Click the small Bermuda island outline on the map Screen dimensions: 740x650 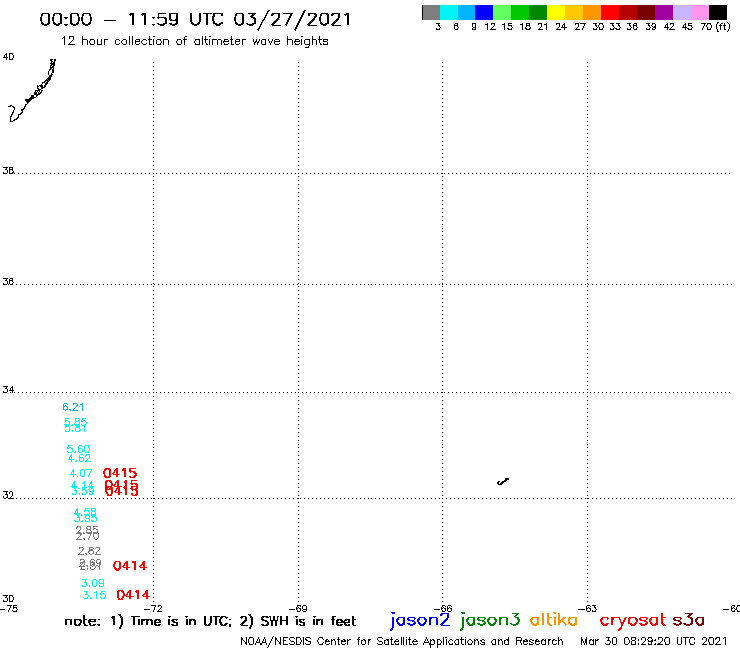coord(503,481)
